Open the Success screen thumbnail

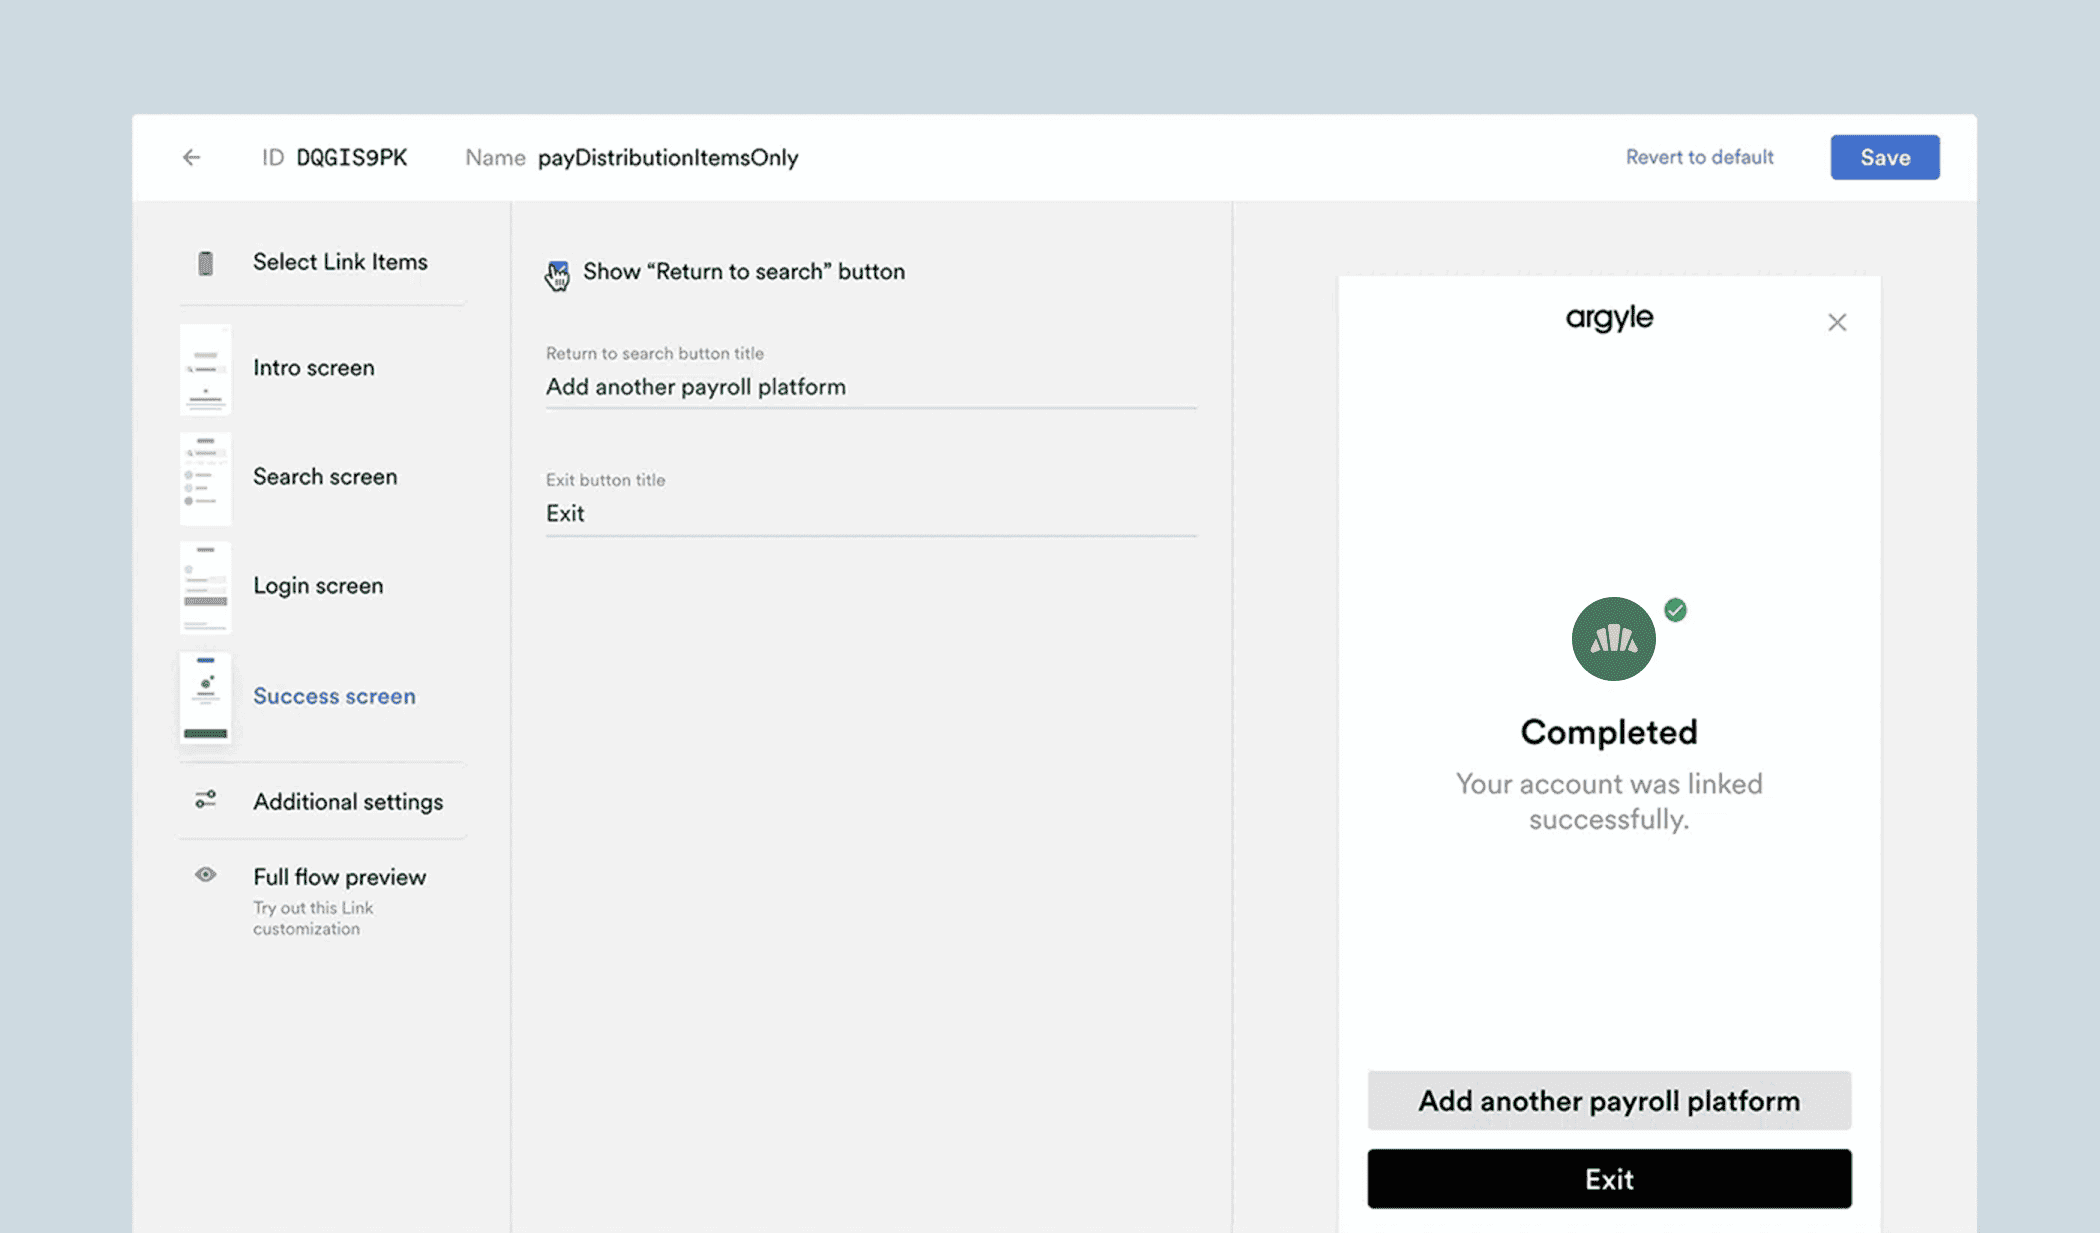coord(205,697)
